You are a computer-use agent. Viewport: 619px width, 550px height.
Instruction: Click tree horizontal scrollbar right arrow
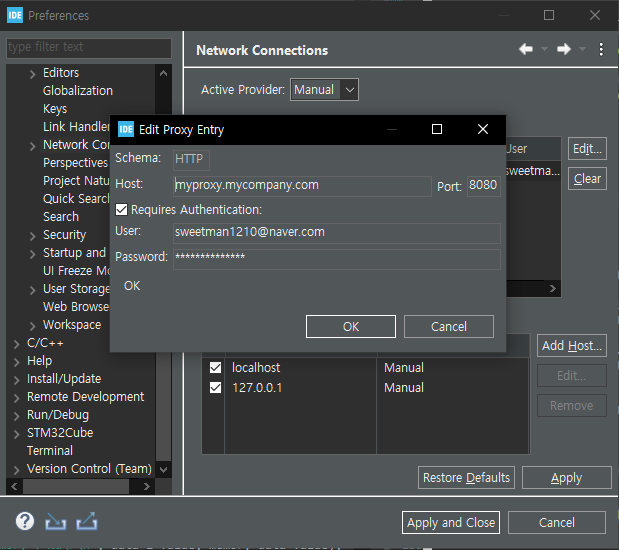(147, 486)
